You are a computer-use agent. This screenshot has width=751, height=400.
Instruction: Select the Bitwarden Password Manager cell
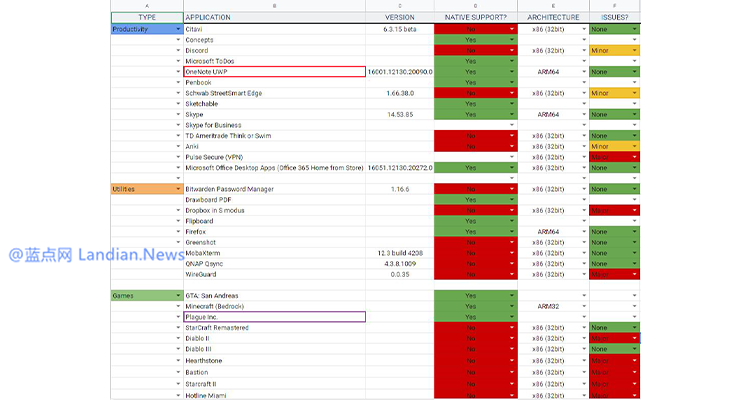[x=274, y=189]
